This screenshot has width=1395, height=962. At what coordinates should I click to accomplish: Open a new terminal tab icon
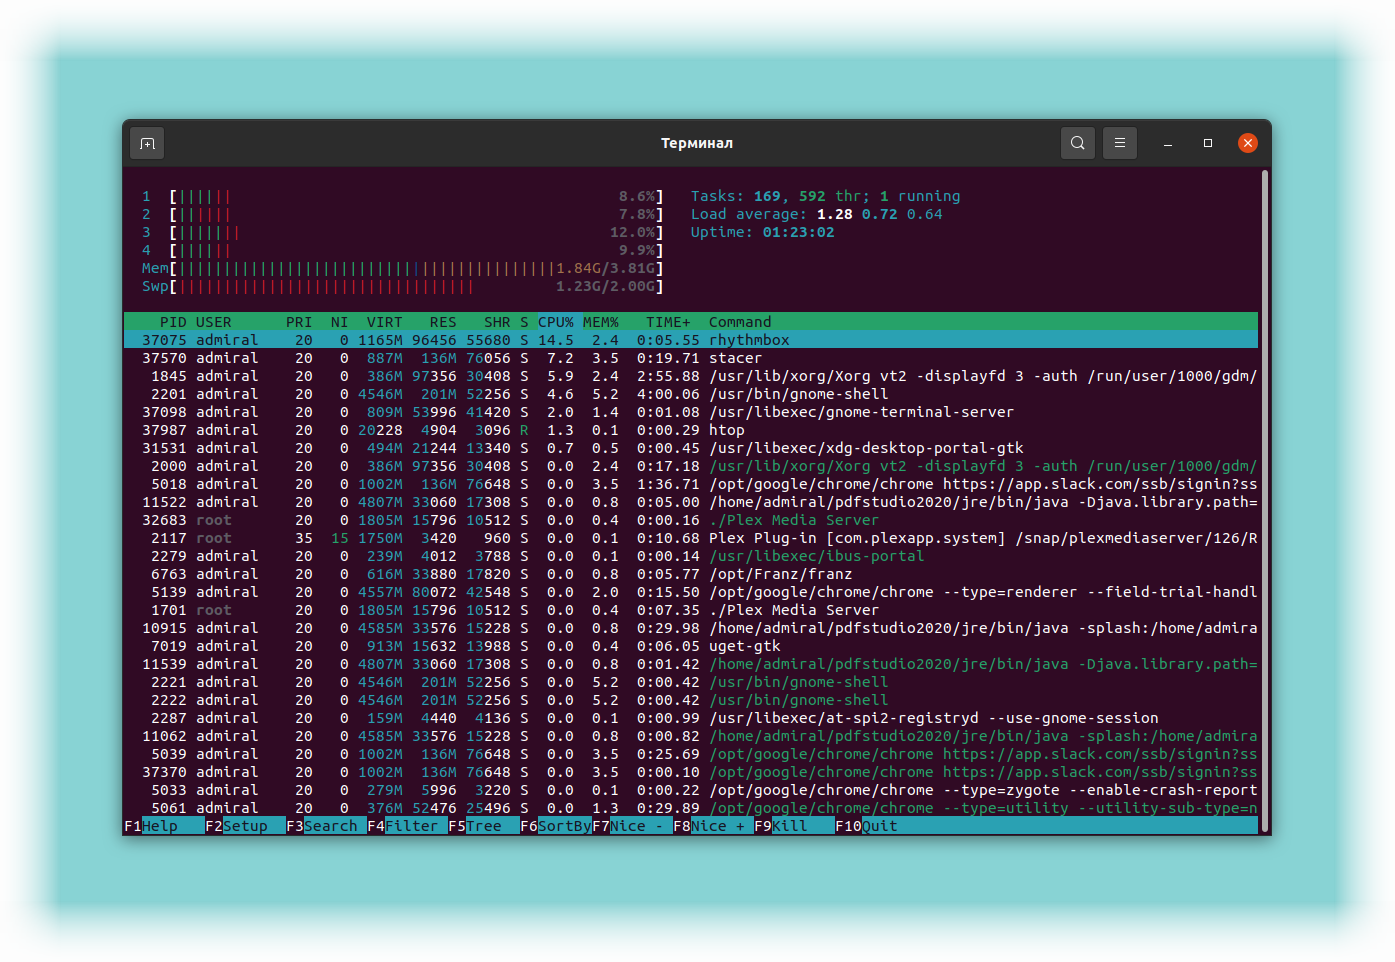click(147, 143)
